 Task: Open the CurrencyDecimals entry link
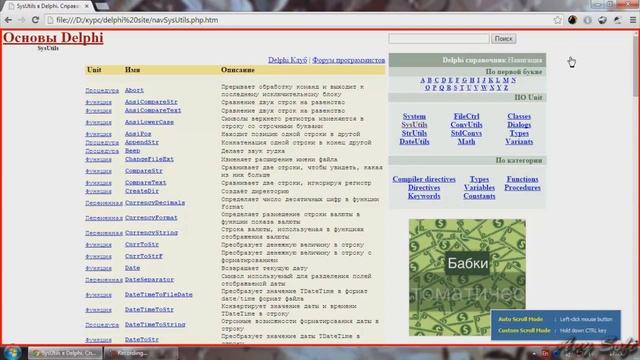(155, 203)
